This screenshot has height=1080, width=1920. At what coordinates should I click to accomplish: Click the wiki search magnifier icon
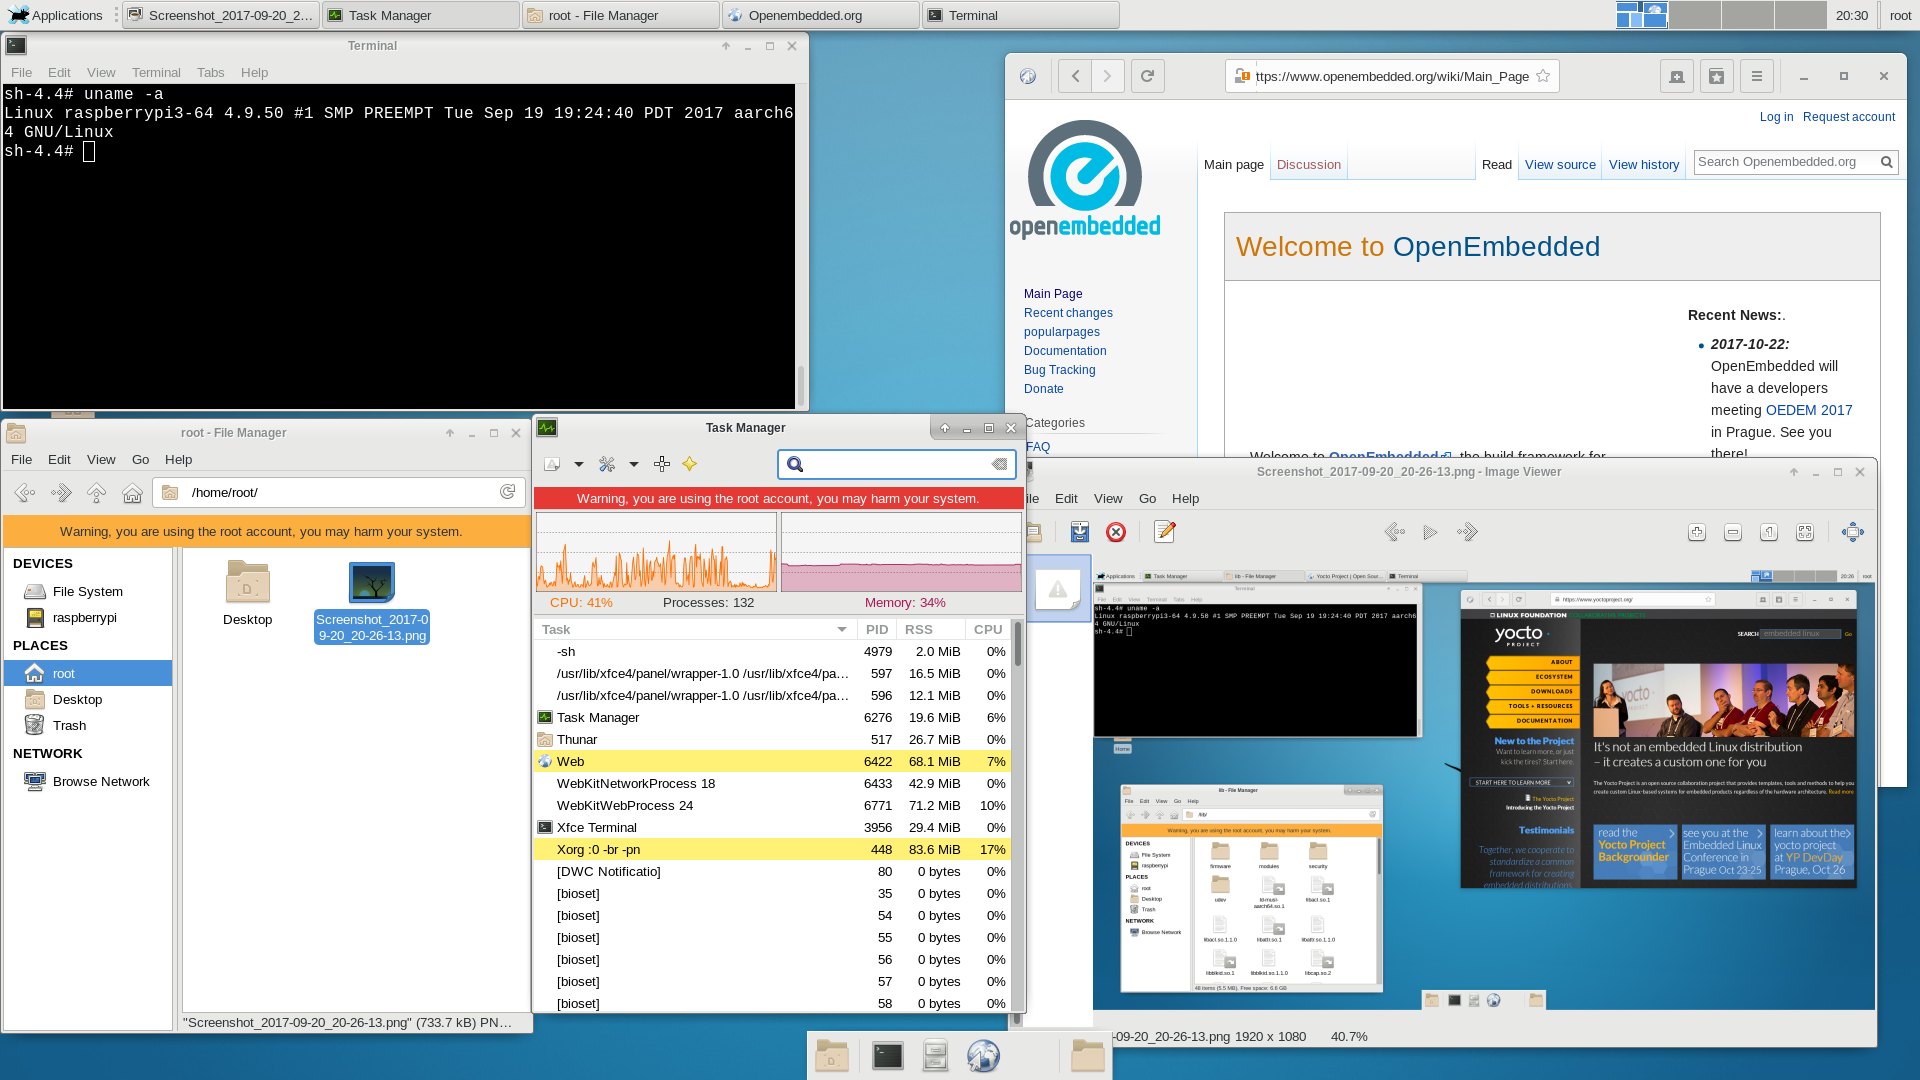(x=1887, y=162)
